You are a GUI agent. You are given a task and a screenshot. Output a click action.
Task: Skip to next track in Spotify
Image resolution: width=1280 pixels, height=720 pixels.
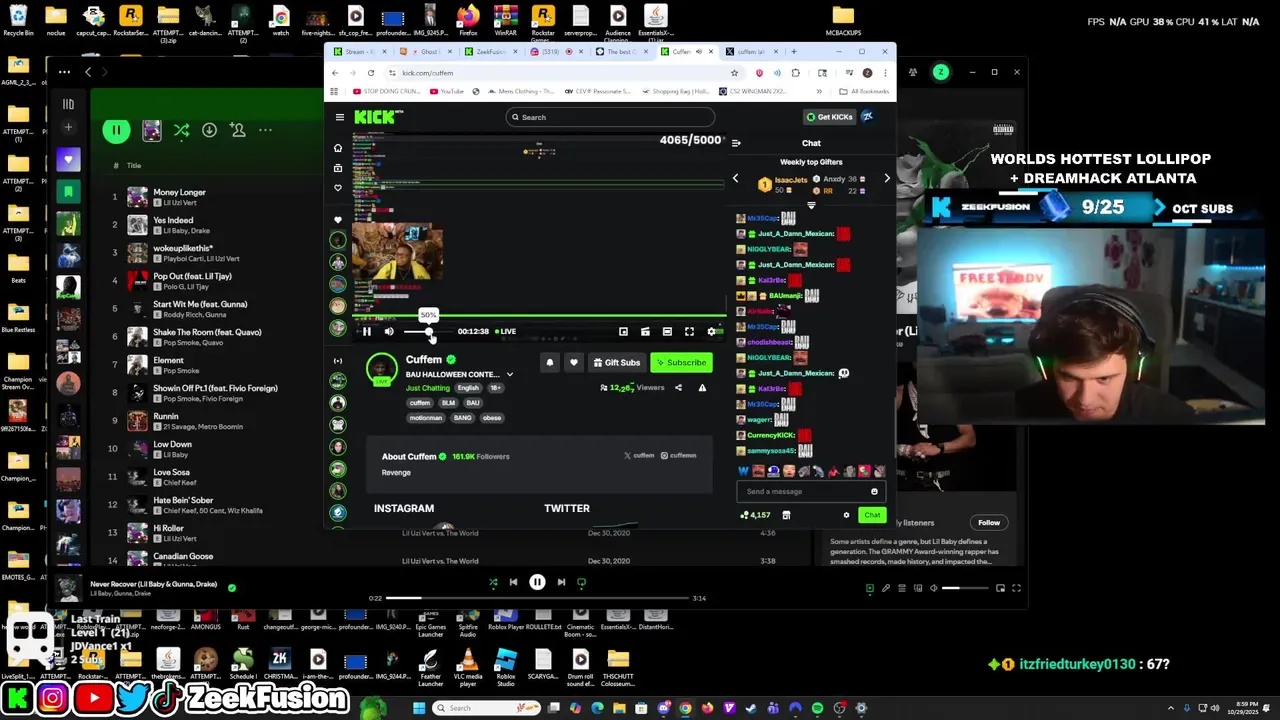561,582
